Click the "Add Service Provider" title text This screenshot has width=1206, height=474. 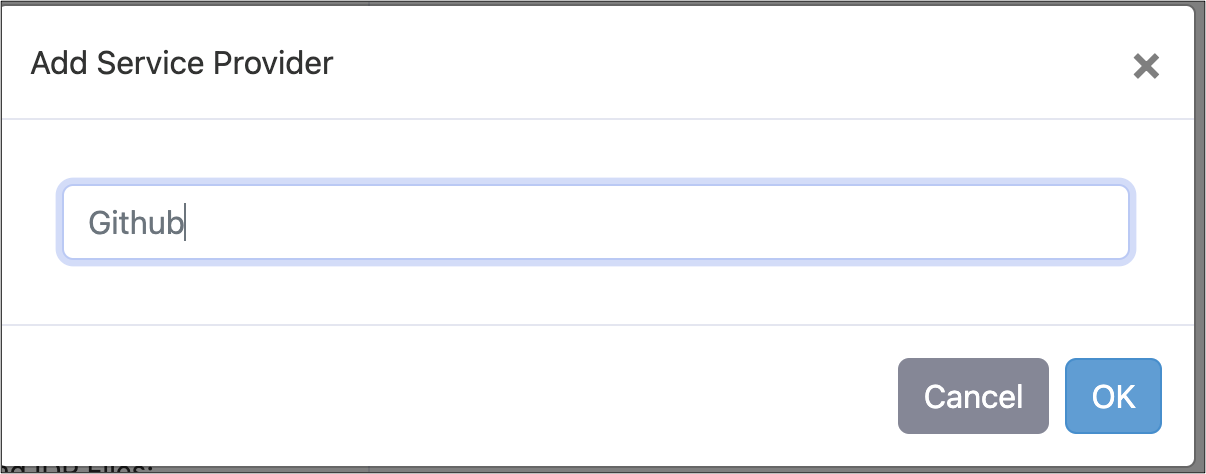(182, 64)
